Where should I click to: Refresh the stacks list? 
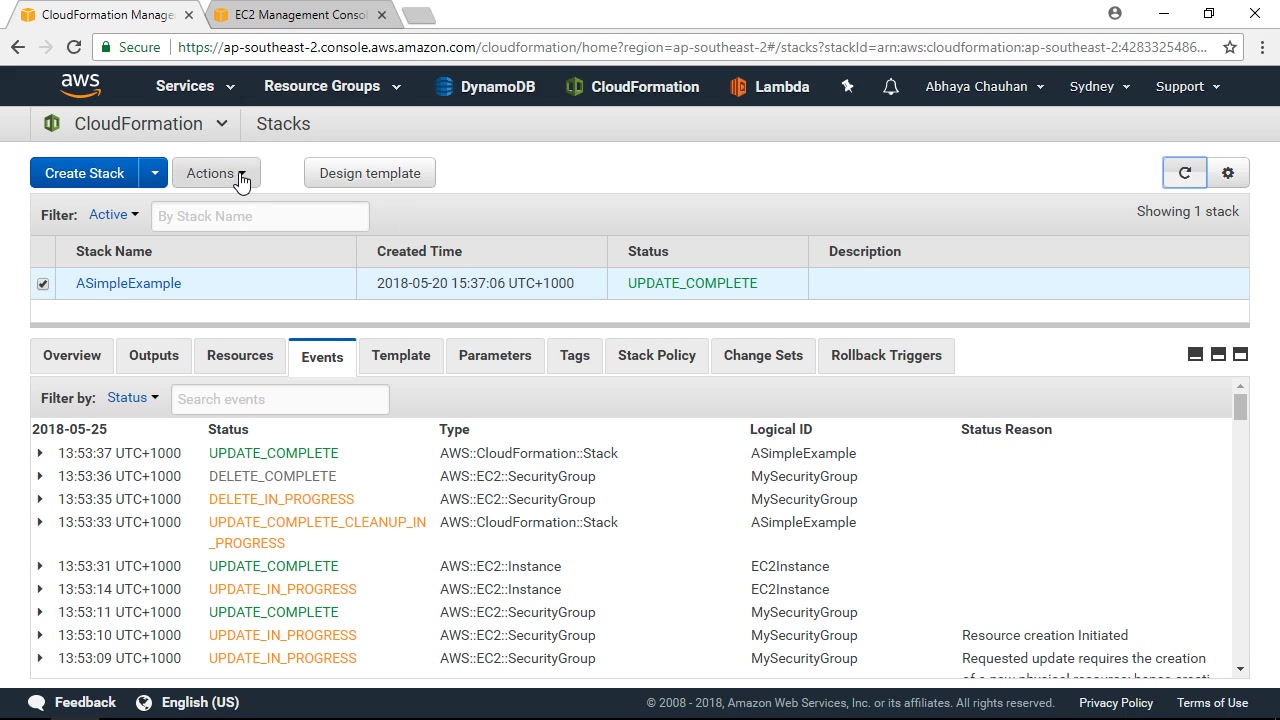(x=1185, y=173)
